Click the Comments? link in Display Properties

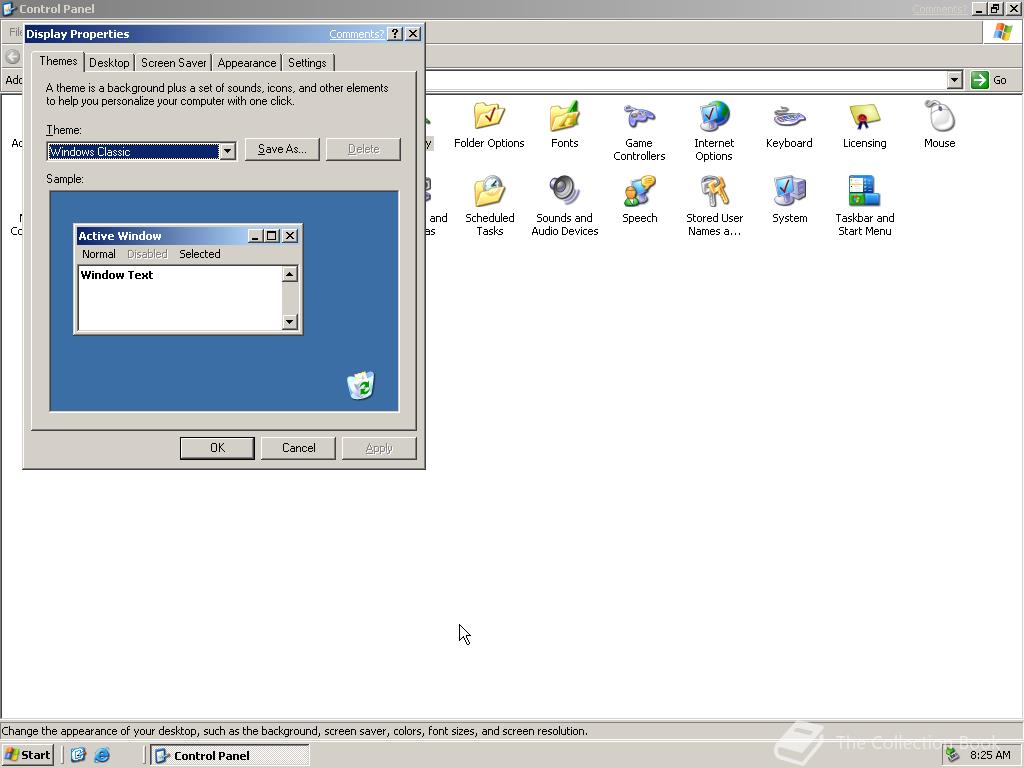(x=357, y=34)
